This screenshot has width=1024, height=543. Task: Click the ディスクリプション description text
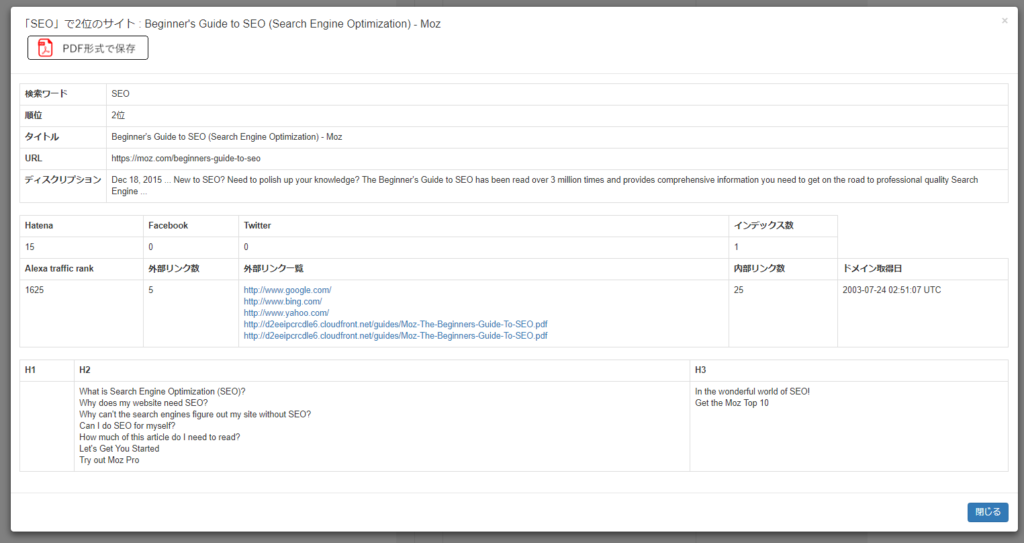pos(545,185)
